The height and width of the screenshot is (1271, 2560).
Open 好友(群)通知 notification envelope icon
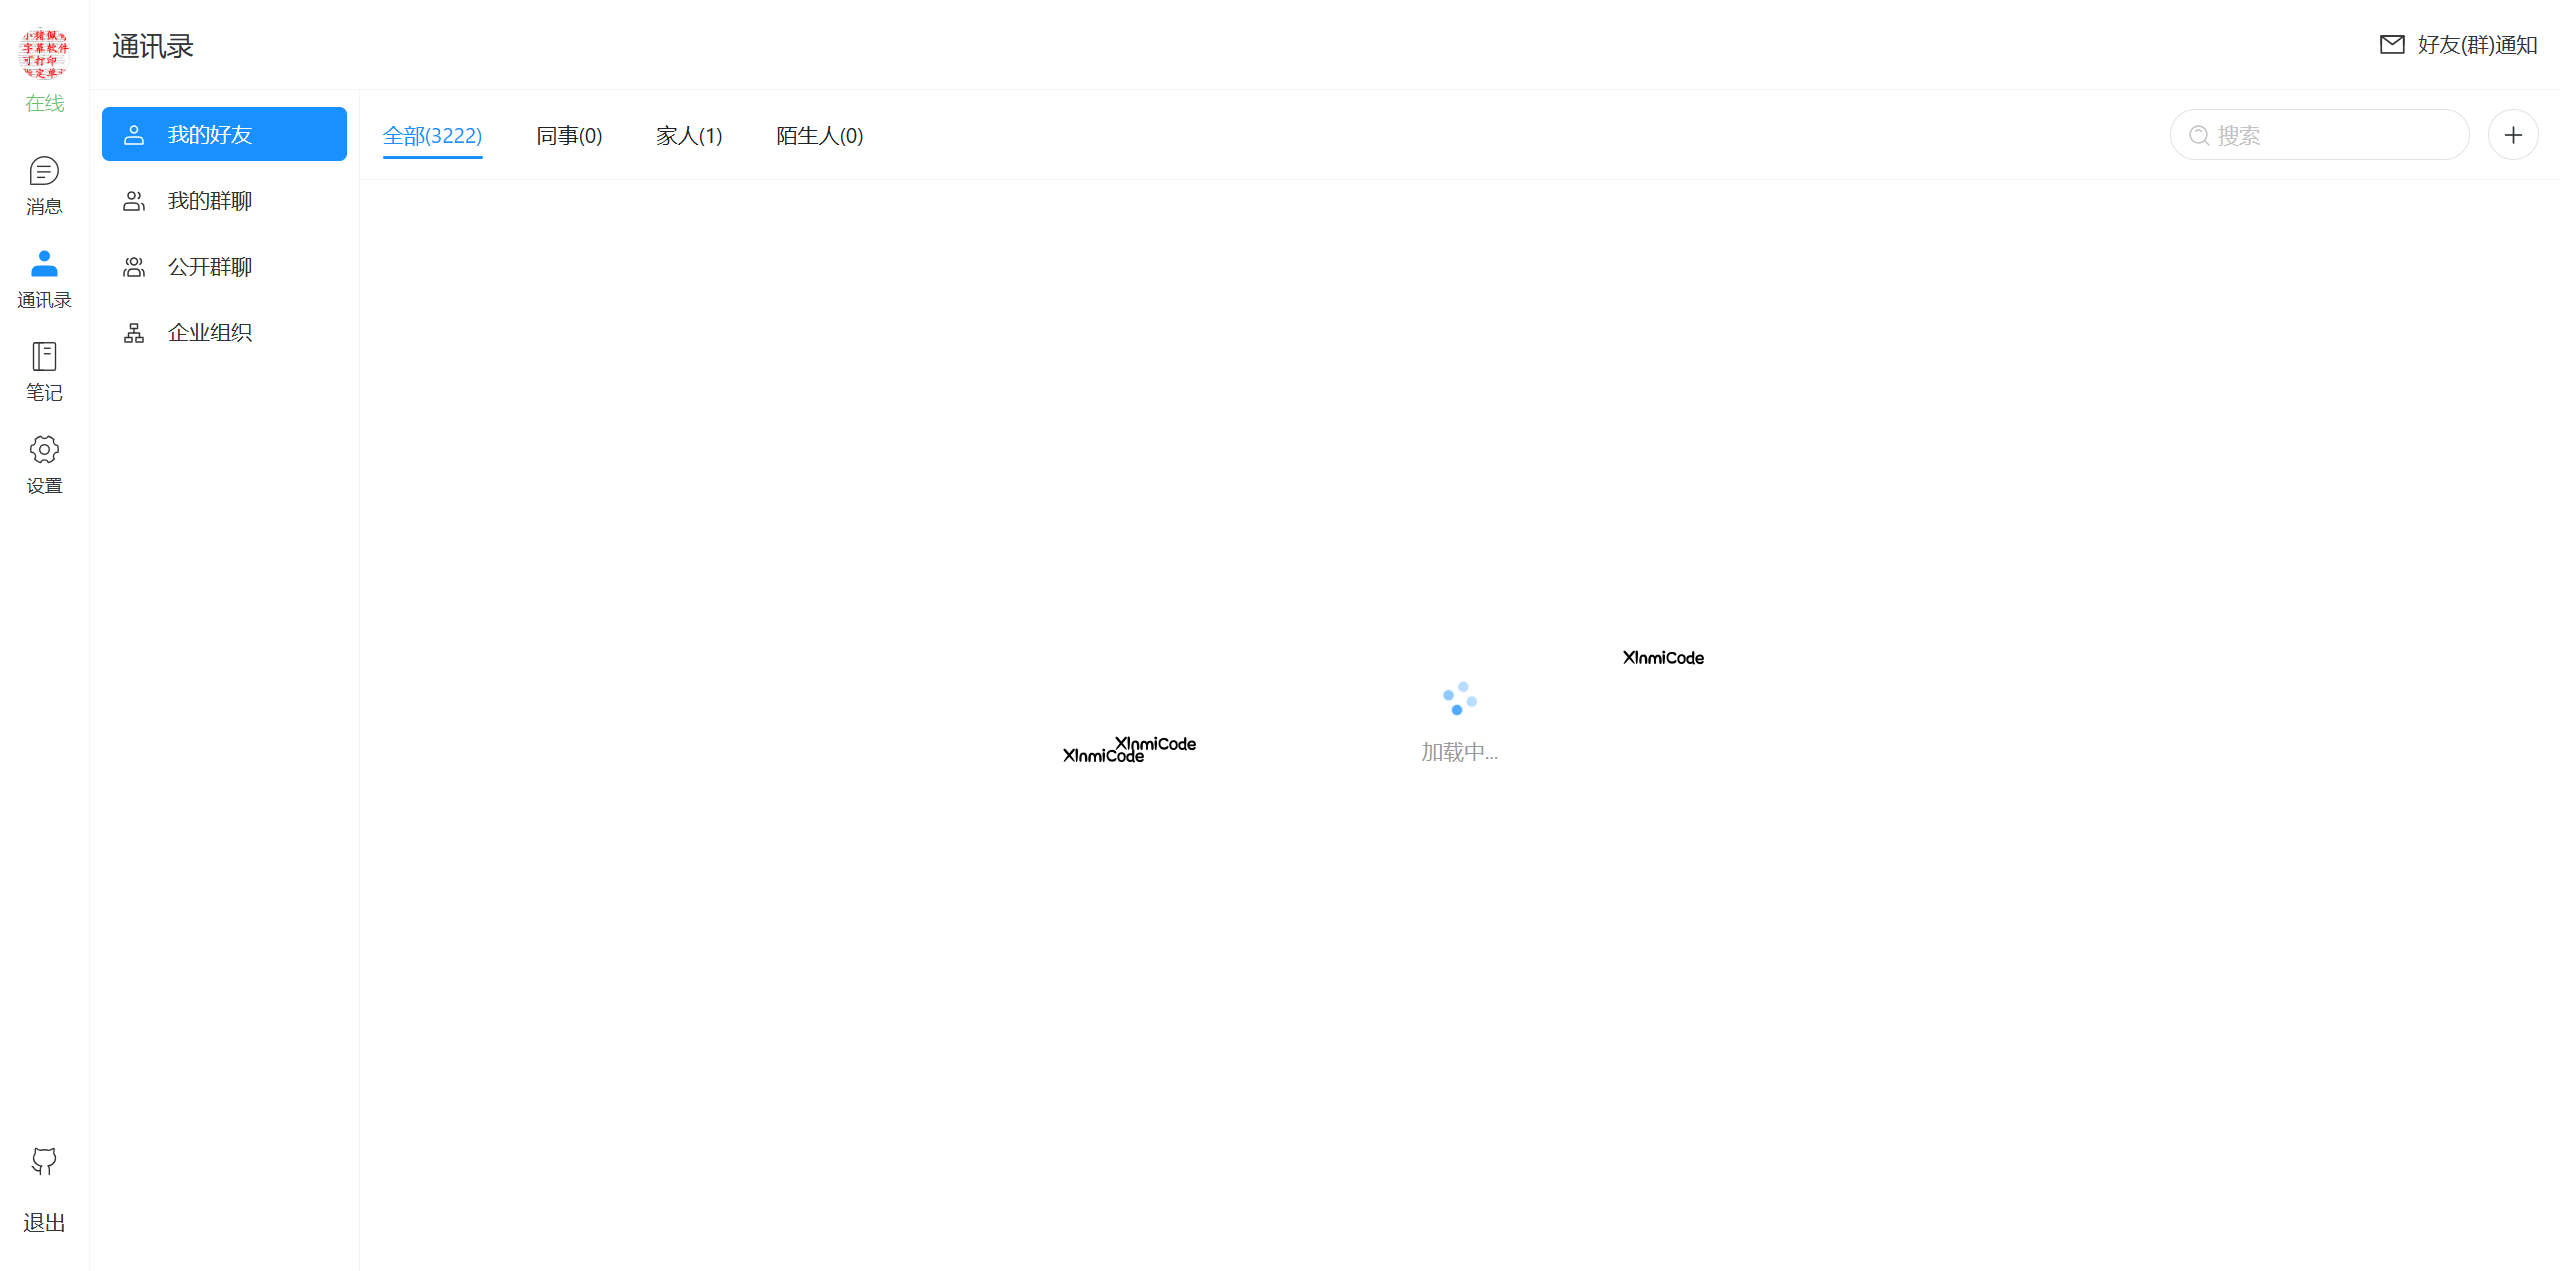[x=2392, y=44]
